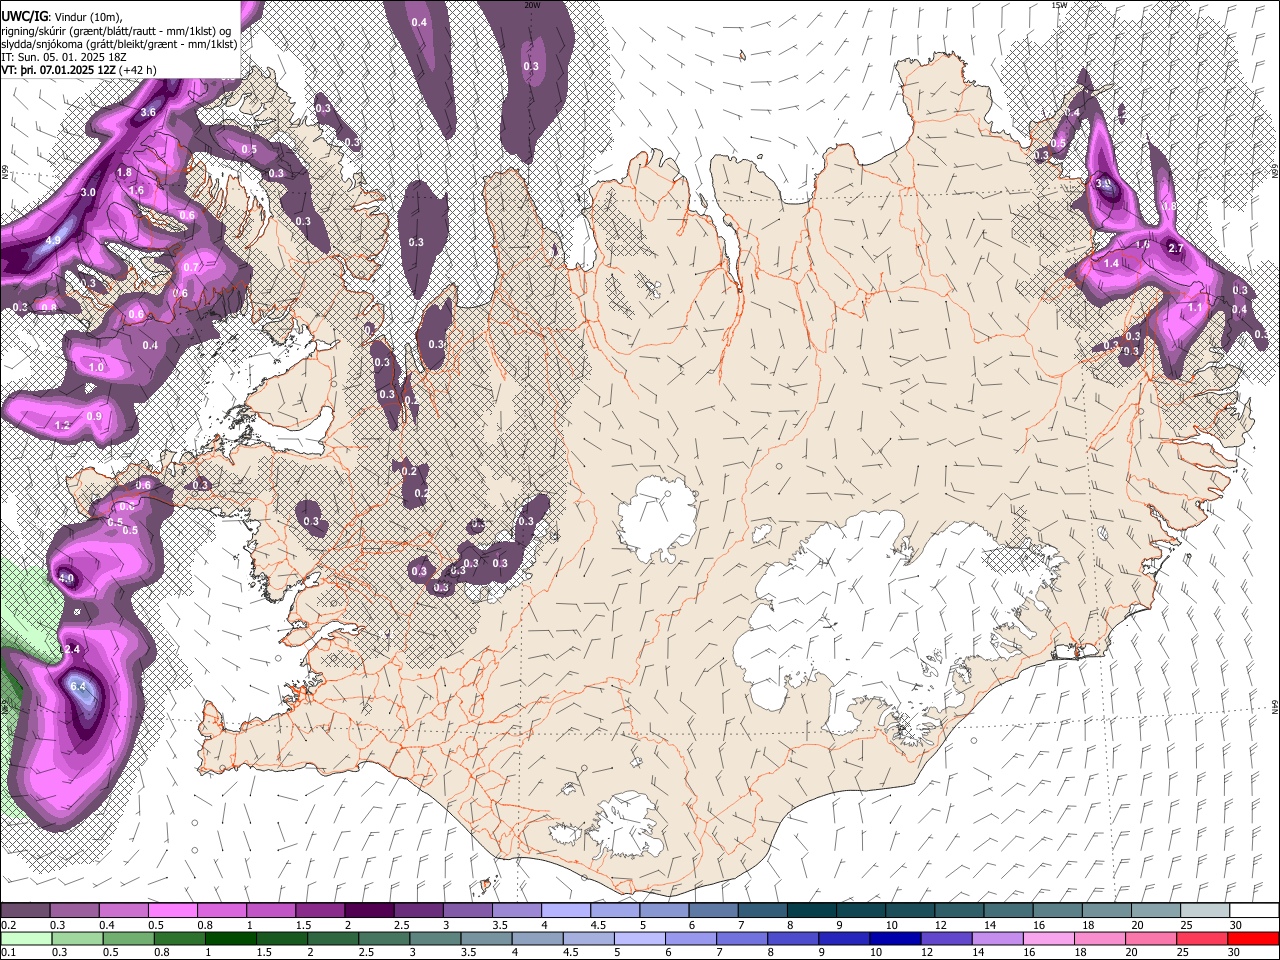The width and height of the screenshot is (1280, 960).
Task: Click the 1.4 value on the map
Action: tap(1111, 263)
